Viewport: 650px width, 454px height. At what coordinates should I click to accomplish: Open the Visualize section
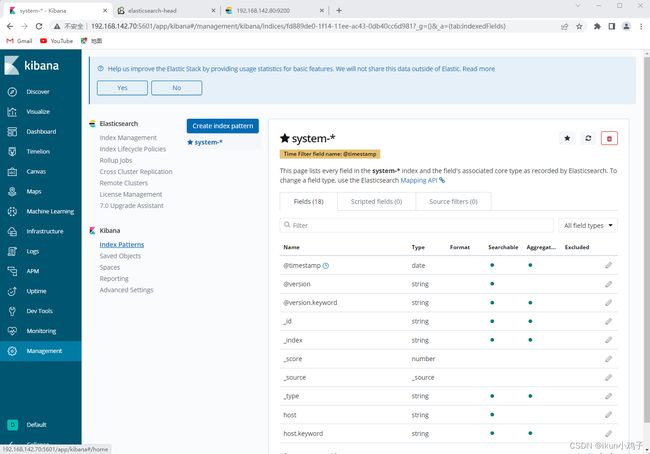[x=38, y=112]
